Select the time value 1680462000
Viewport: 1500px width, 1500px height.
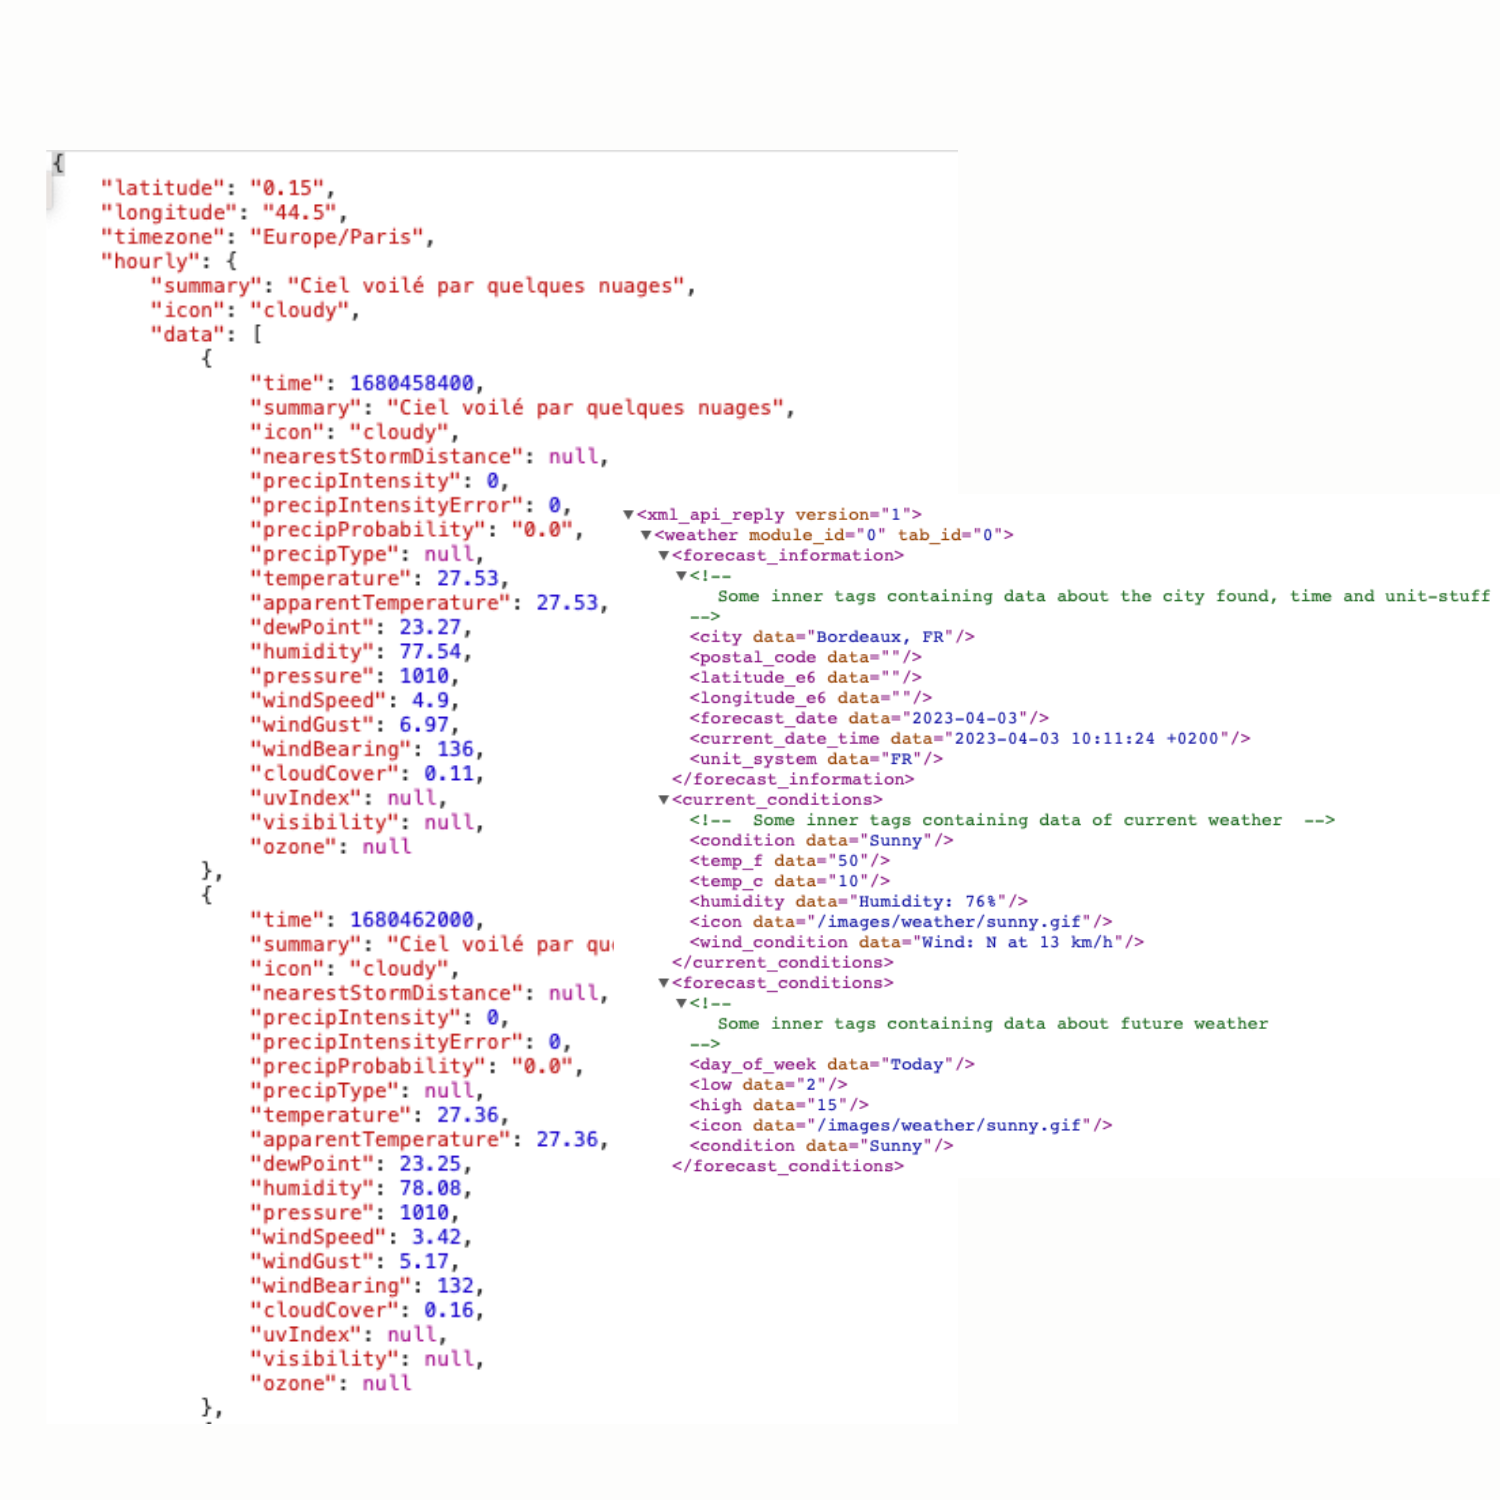pyautogui.click(x=412, y=919)
